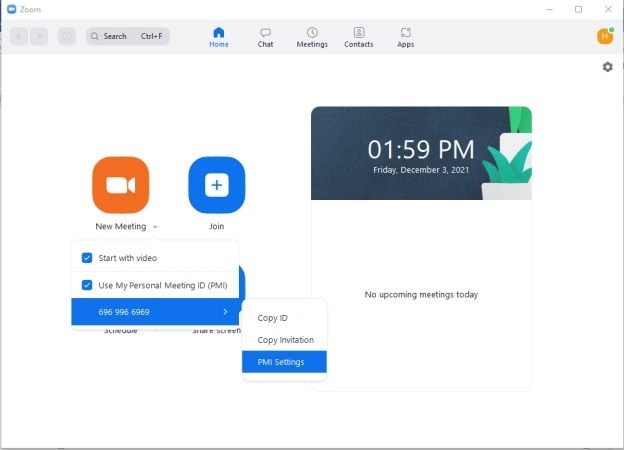Click the Search input field
Screen dimensions: 624x450
click(128, 36)
